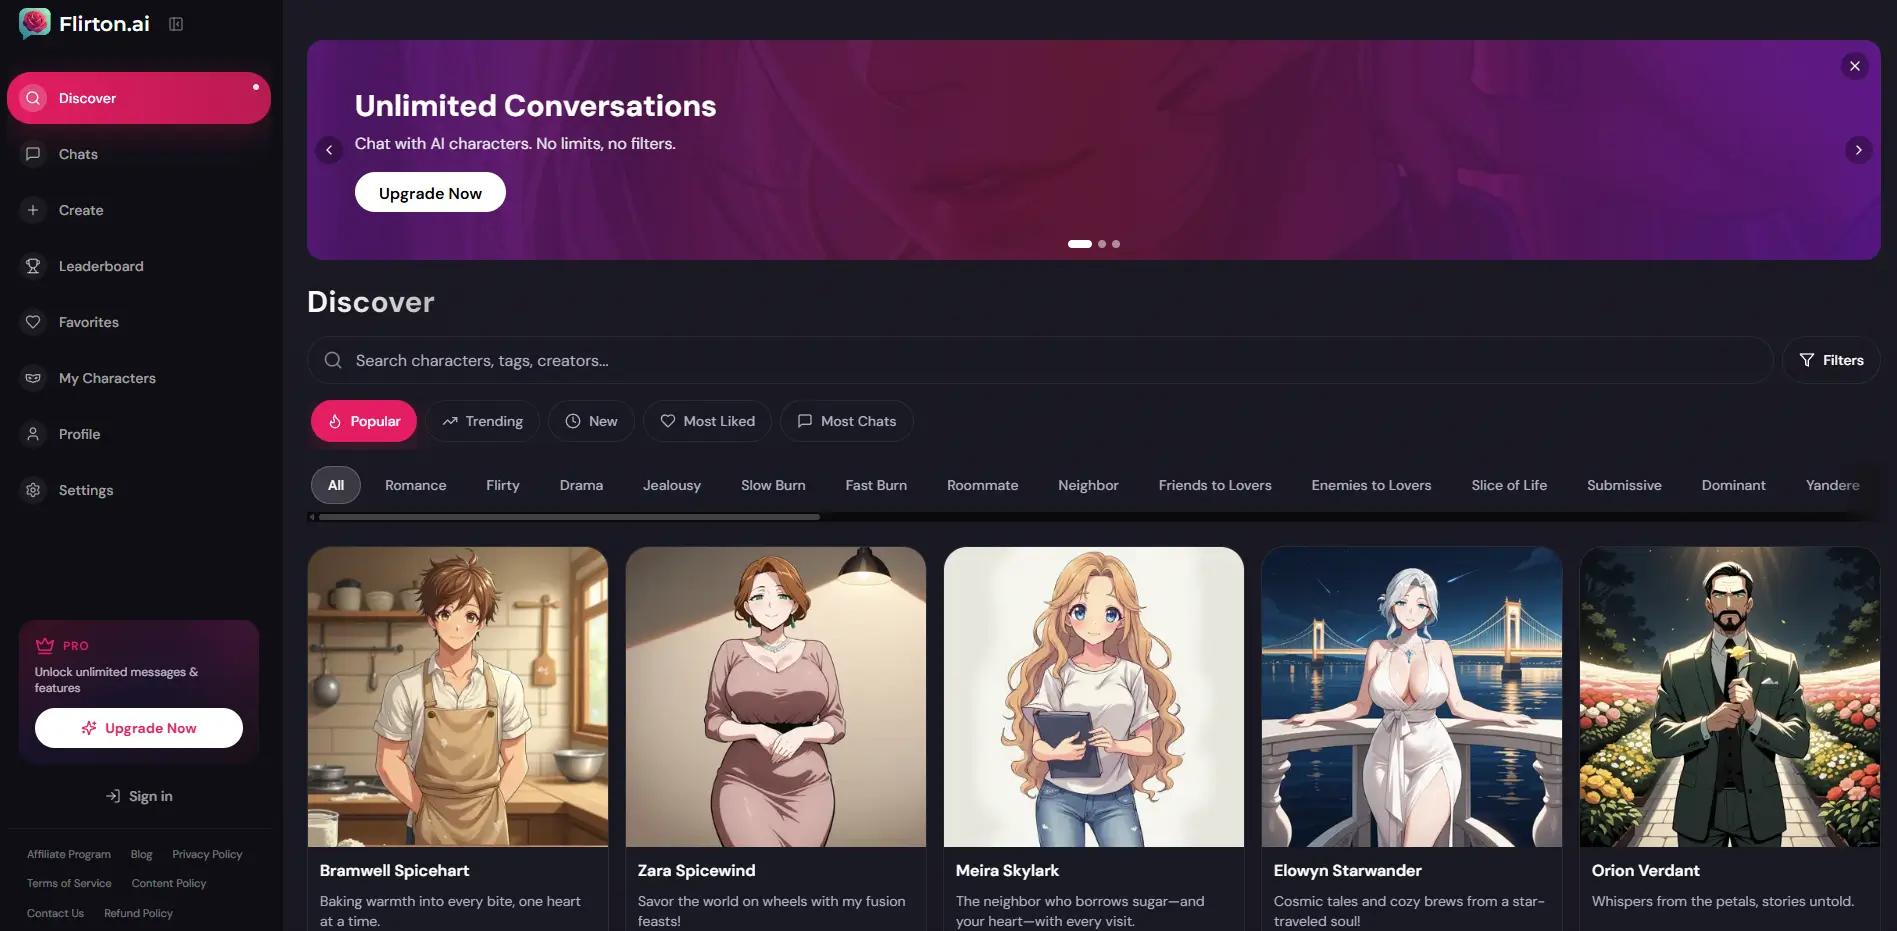Select the Fast Burn category
This screenshot has width=1897, height=931.
[876, 485]
